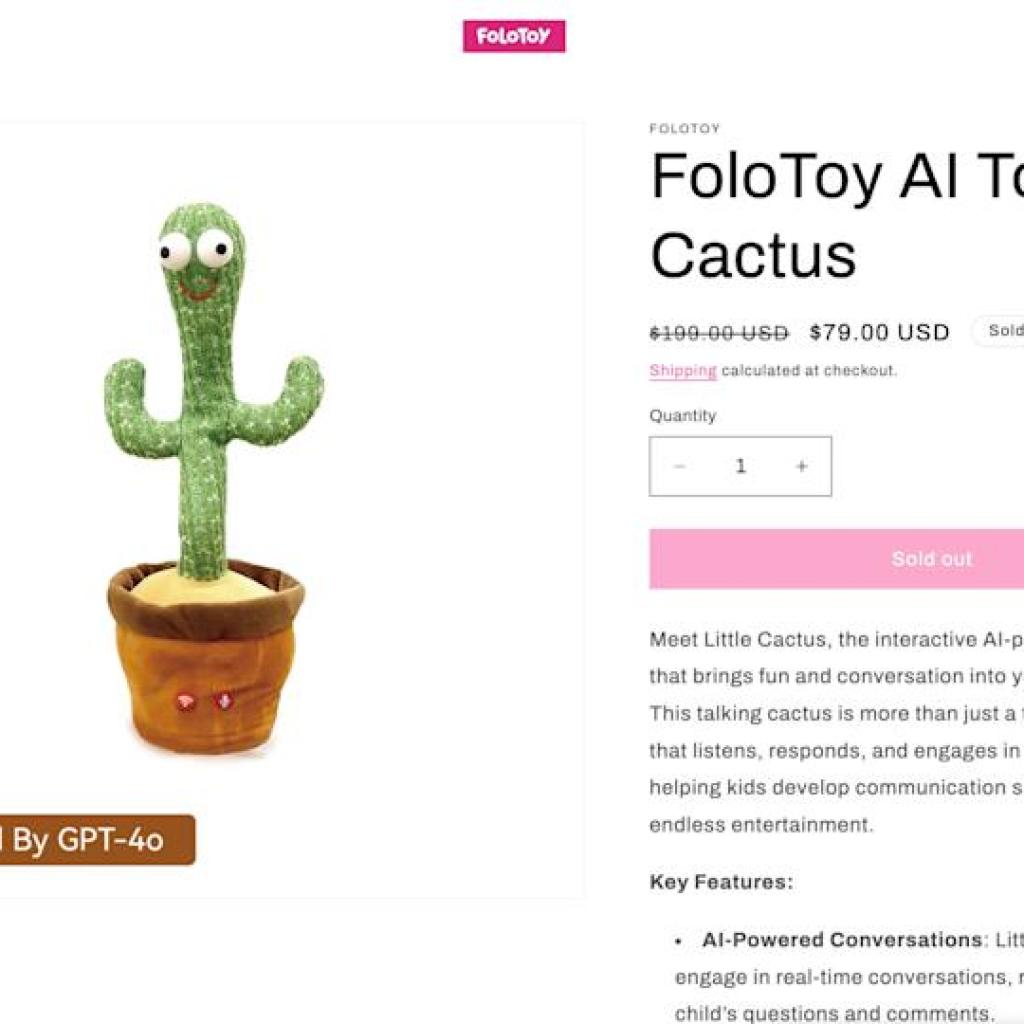
Task: Click the 'Quantity' label text
Action: [681, 414]
